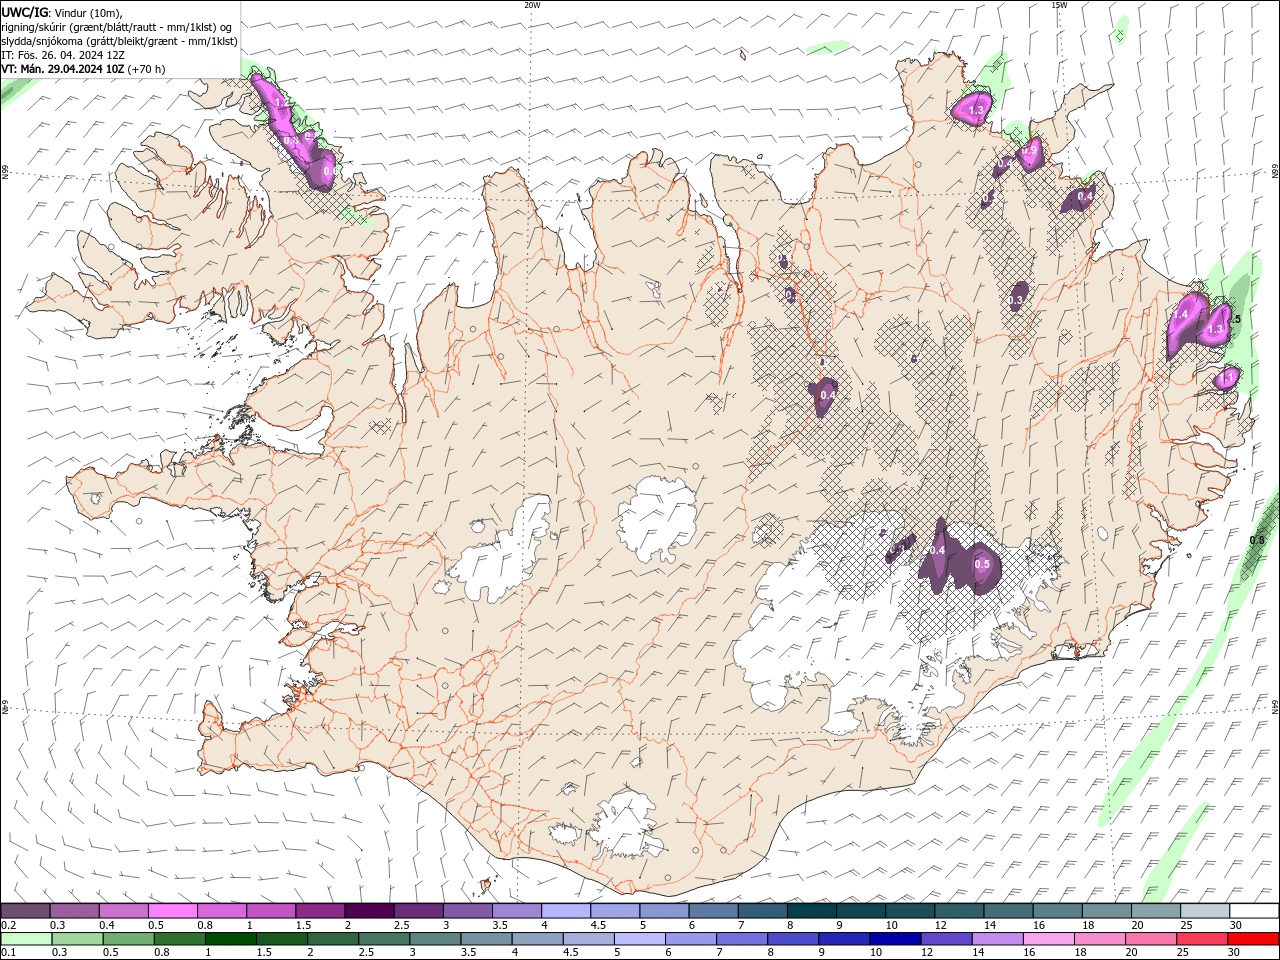The image size is (1280, 960).
Task: Click the '2.5' label under the snow scale
Action: [x=401, y=925]
